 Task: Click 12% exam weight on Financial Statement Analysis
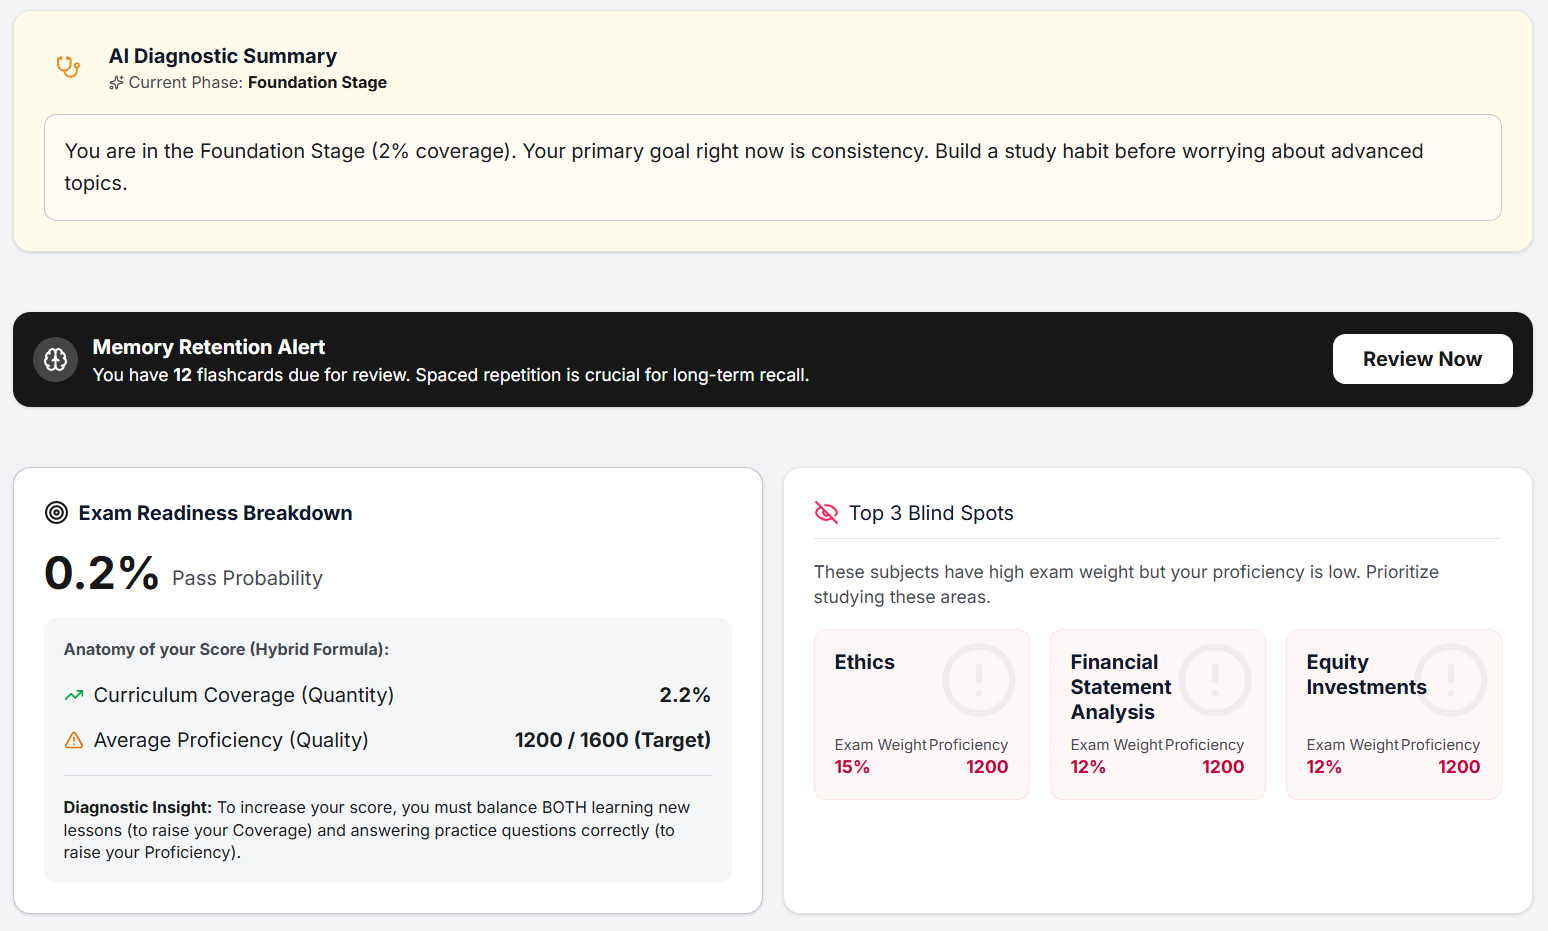(1088, 767)
